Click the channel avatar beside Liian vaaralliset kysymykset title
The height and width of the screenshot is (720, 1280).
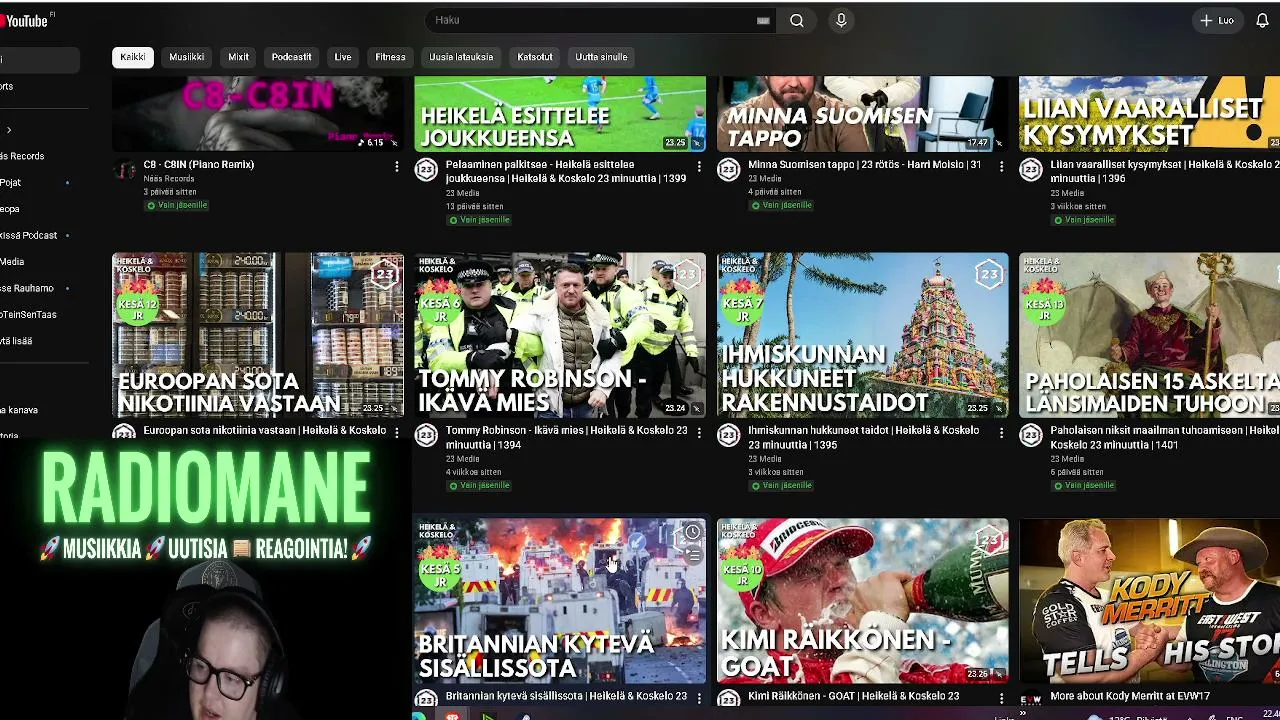tap(1031, 169)
